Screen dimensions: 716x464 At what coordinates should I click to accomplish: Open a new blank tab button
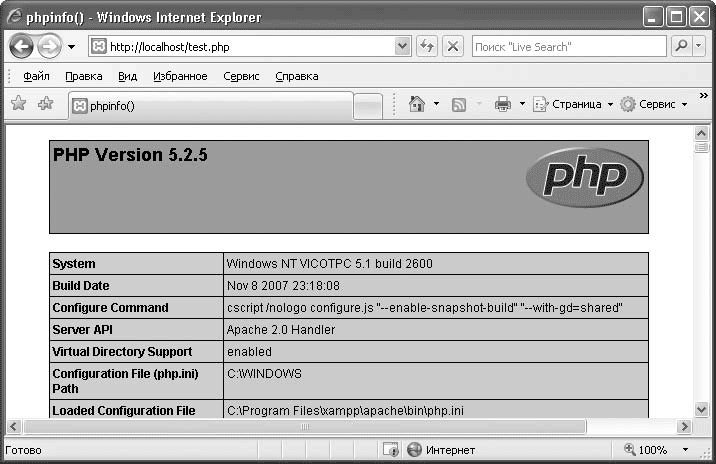(368, 106)
